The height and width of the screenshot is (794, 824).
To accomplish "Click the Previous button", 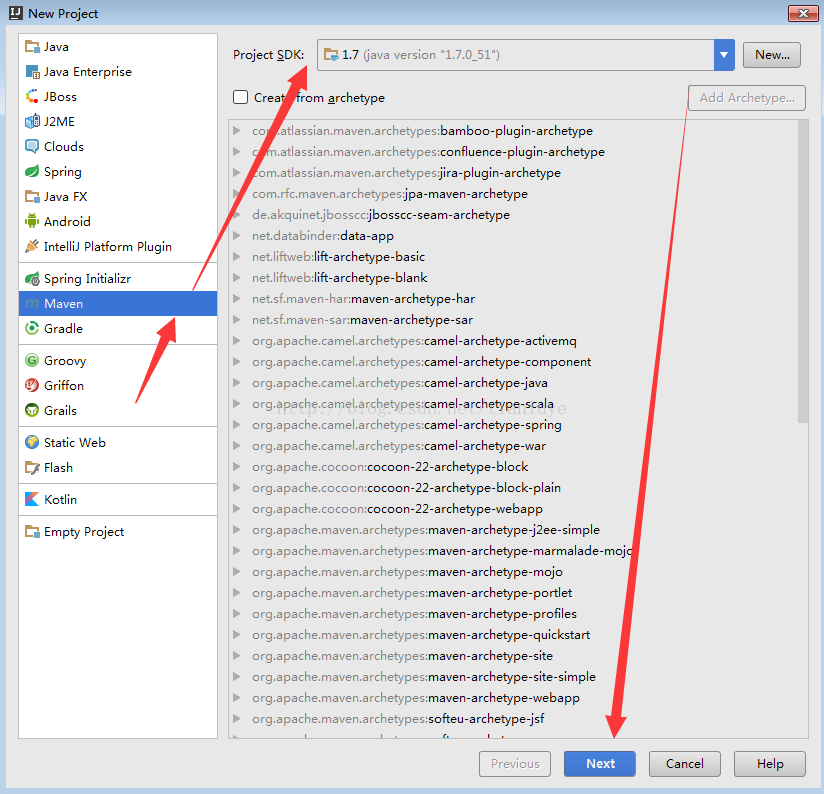I will point(515,764).
